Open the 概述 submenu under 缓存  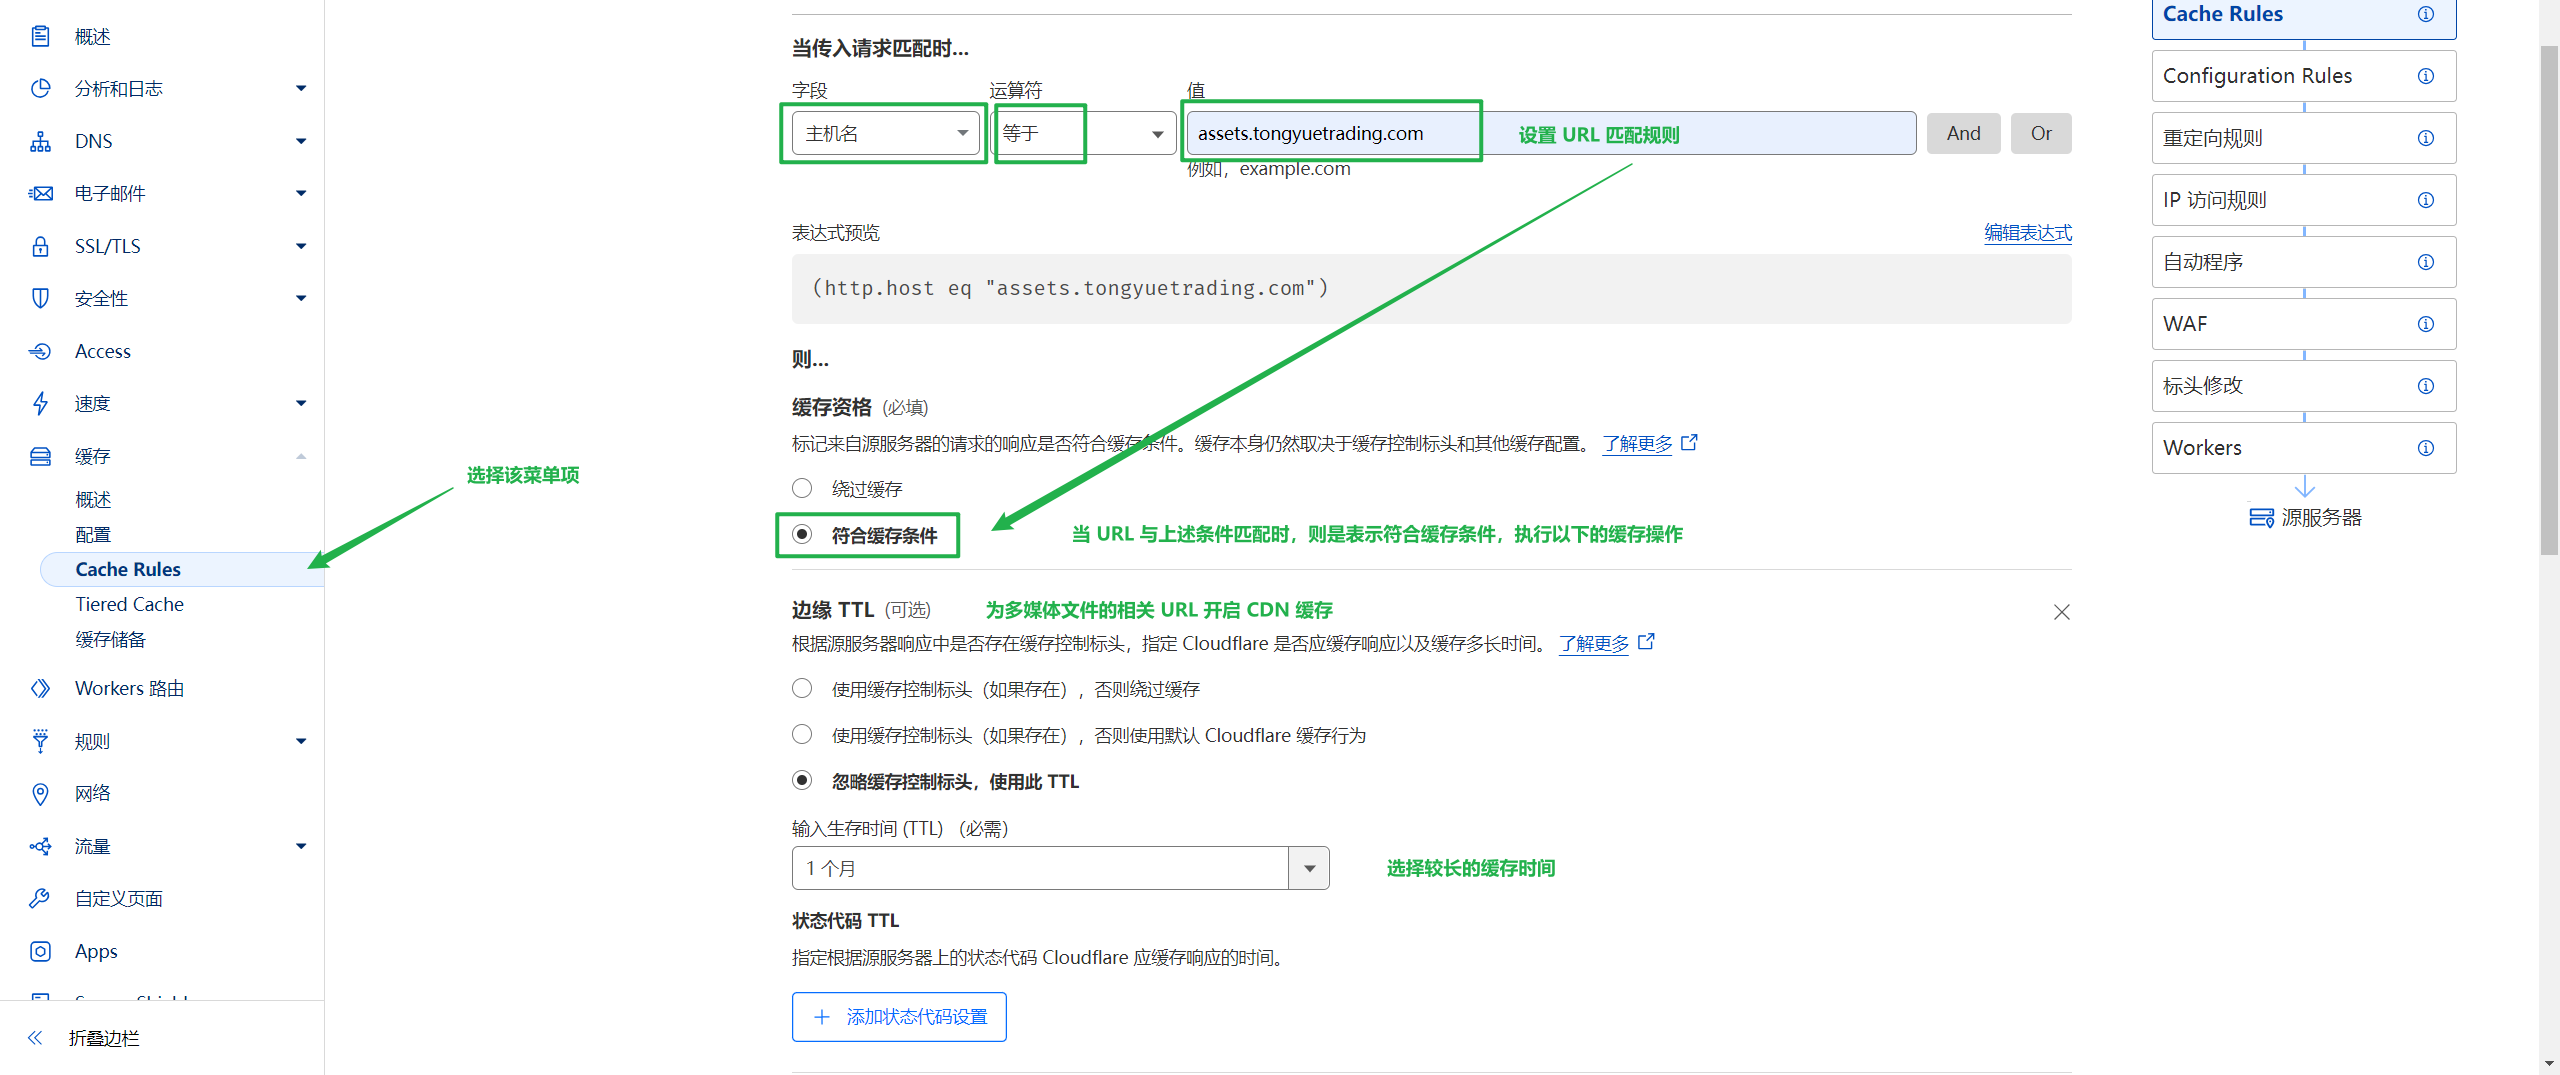[93, 499]
